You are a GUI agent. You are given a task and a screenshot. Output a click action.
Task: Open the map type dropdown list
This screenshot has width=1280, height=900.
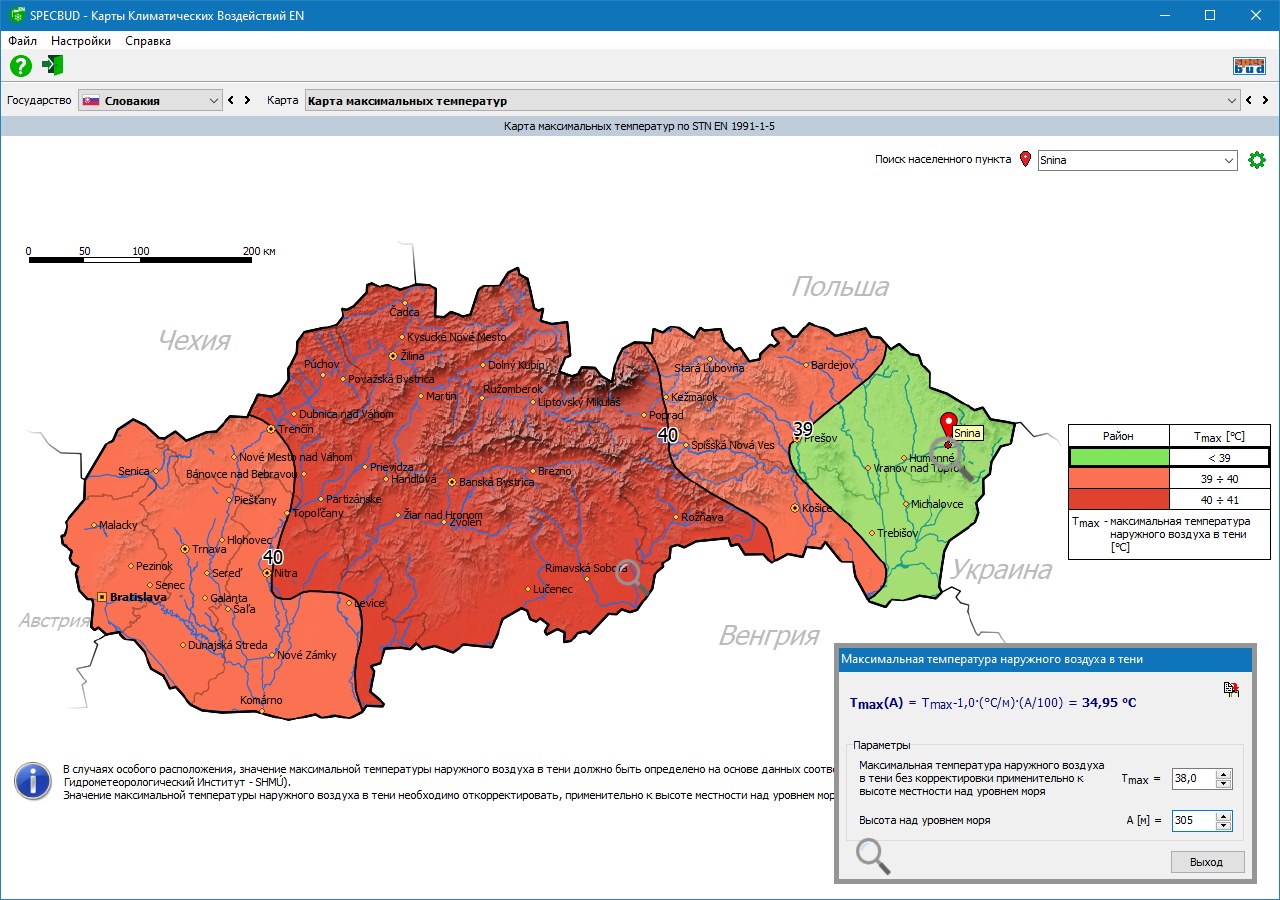(1232, 101)
